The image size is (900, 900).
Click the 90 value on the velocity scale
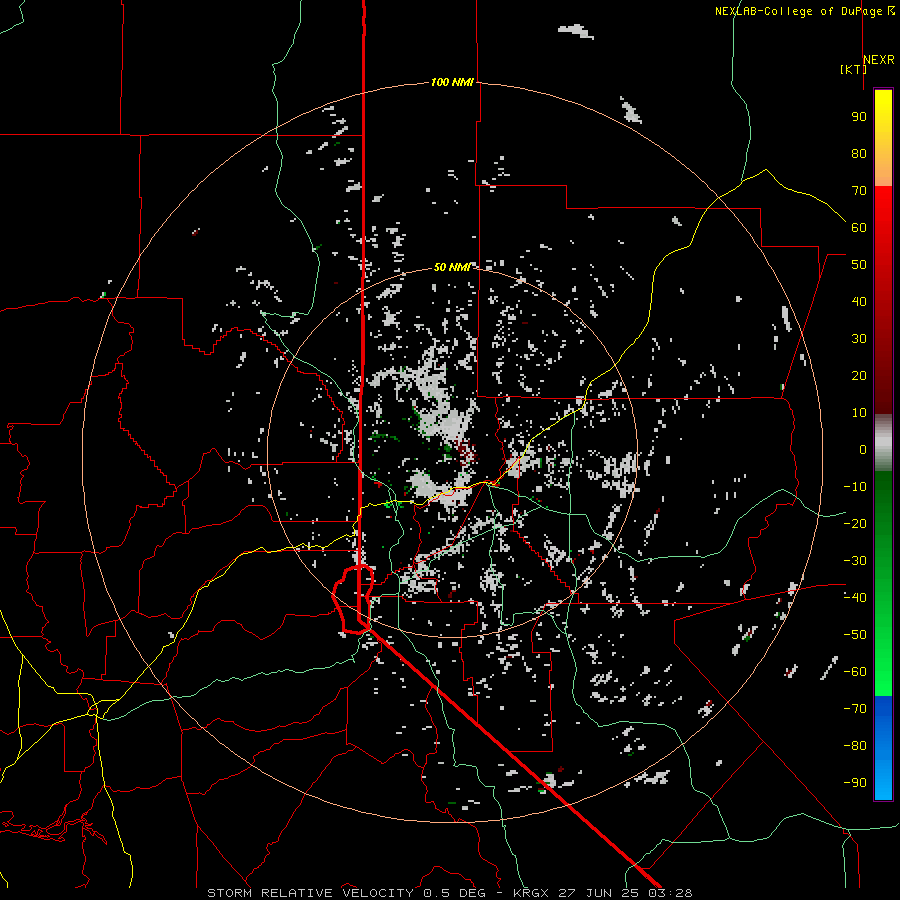(859, 117)
